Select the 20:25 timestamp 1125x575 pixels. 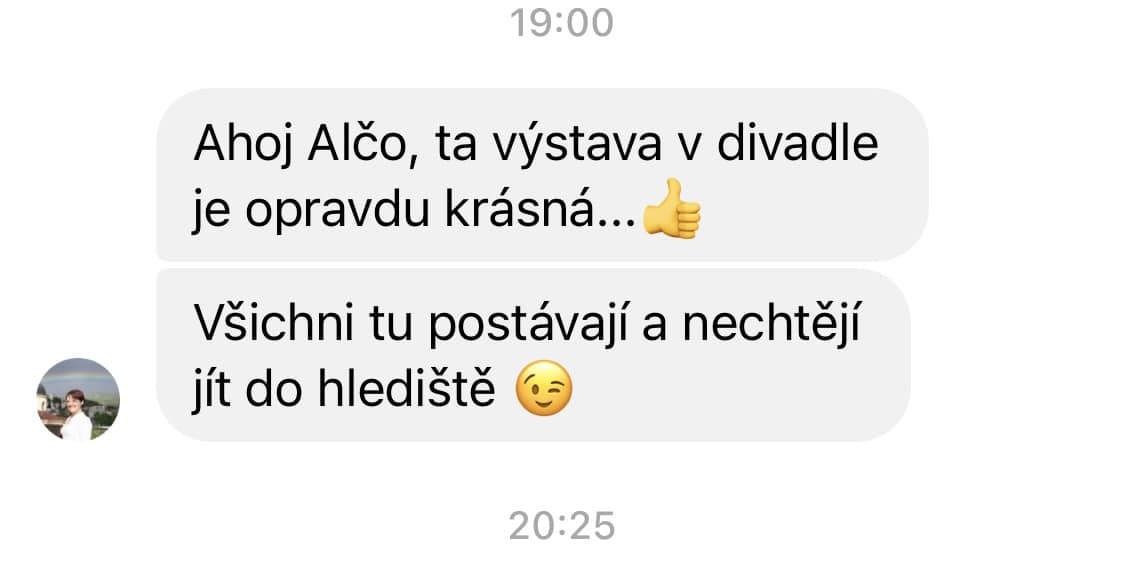pos(562,526)
